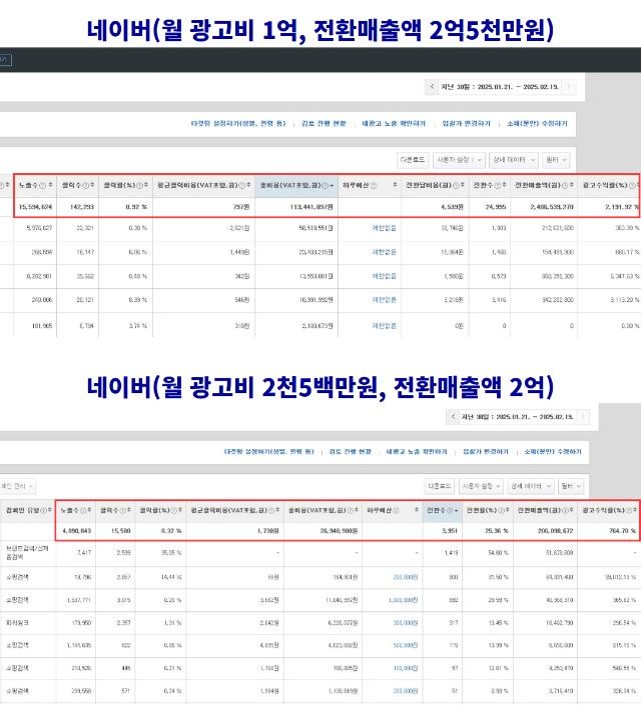Open 소재(문안) 수정하기 link in 2천5백만원 report
The width and height of the screenshot is (641, 719).
pyautogui.click(x=553, y=452)
